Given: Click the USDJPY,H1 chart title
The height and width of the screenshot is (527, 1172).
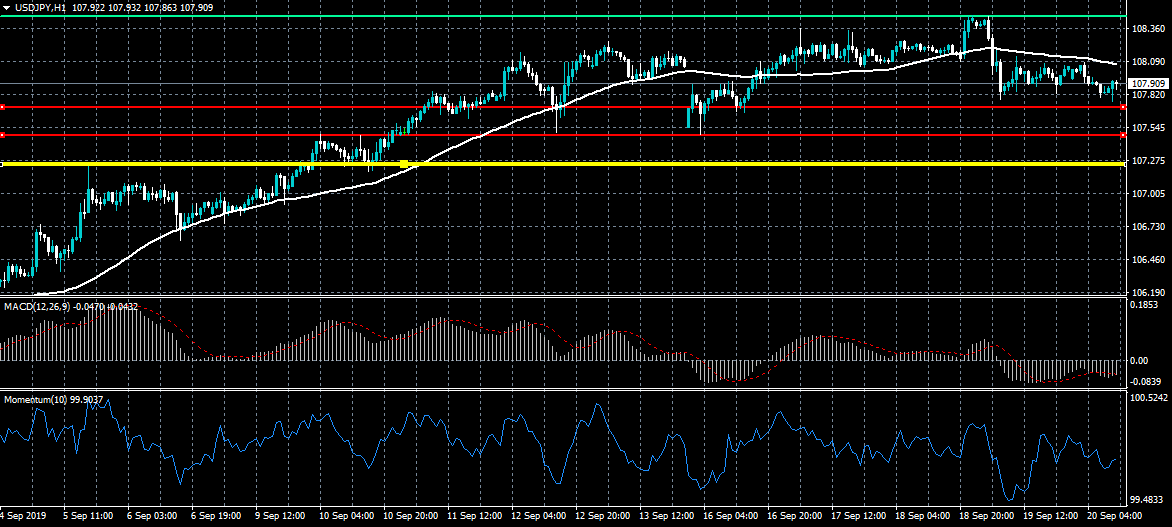Looking at the screenshot, I should (38, 7).
